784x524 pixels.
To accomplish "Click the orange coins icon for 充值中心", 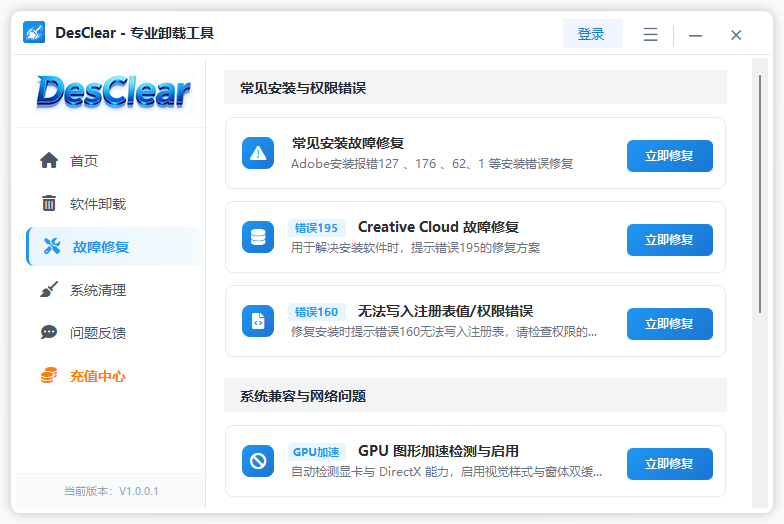I will 49,375.
